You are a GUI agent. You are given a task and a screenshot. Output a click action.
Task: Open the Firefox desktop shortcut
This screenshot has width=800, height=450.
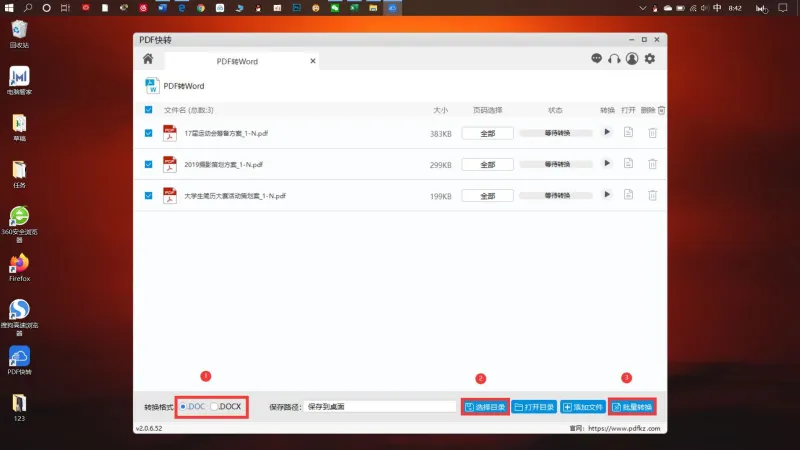point(19,268)
